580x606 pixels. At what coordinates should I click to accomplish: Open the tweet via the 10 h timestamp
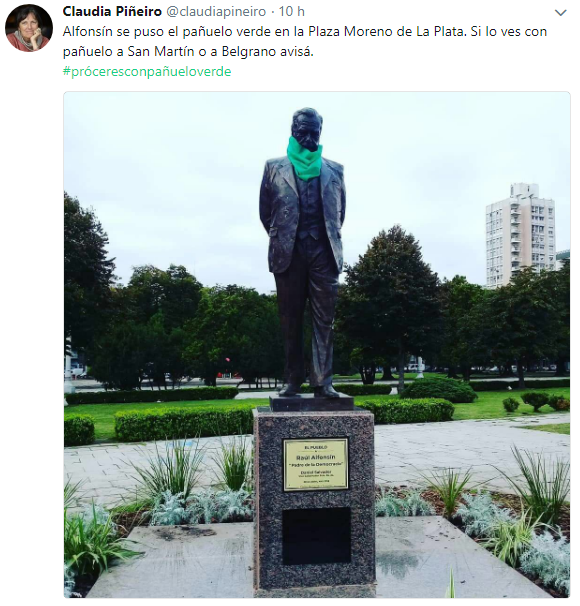292,12
